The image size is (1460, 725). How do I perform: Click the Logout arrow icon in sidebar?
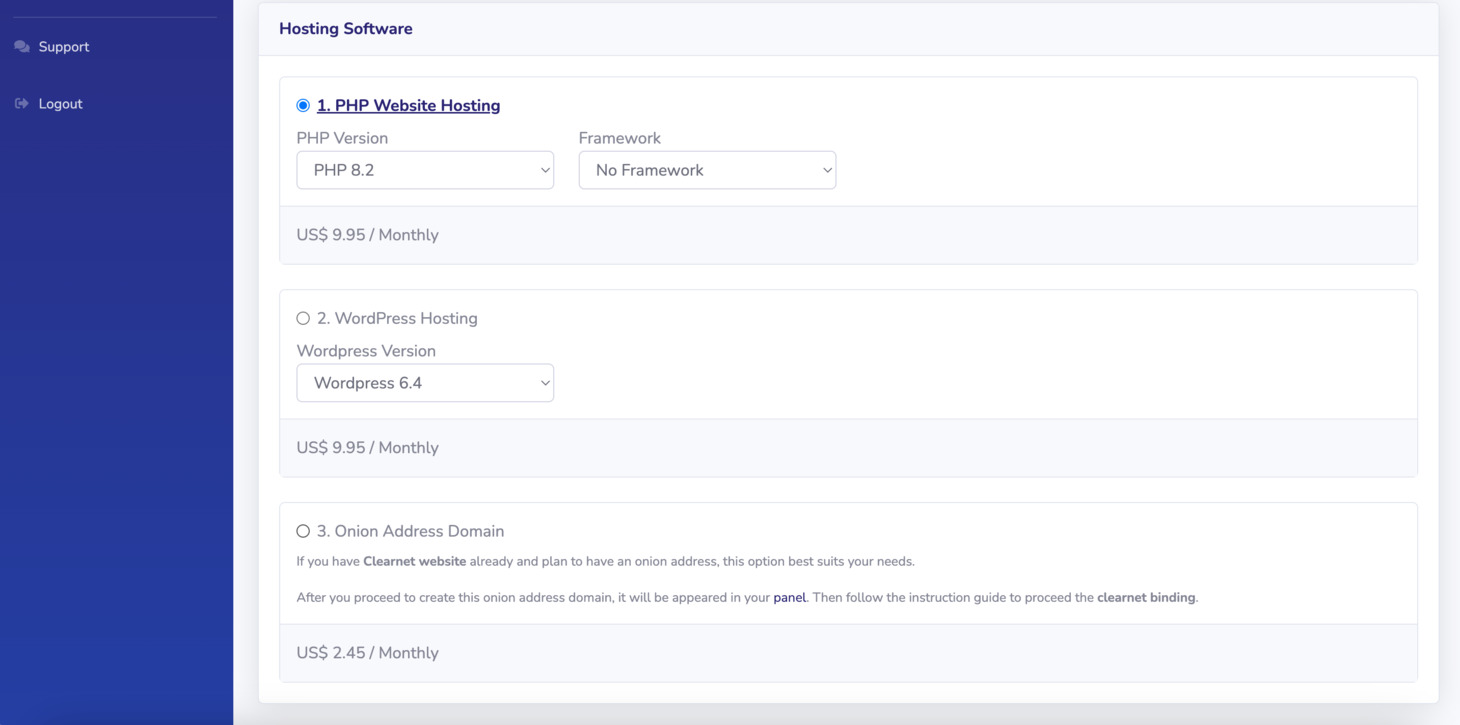pos(22,104)
